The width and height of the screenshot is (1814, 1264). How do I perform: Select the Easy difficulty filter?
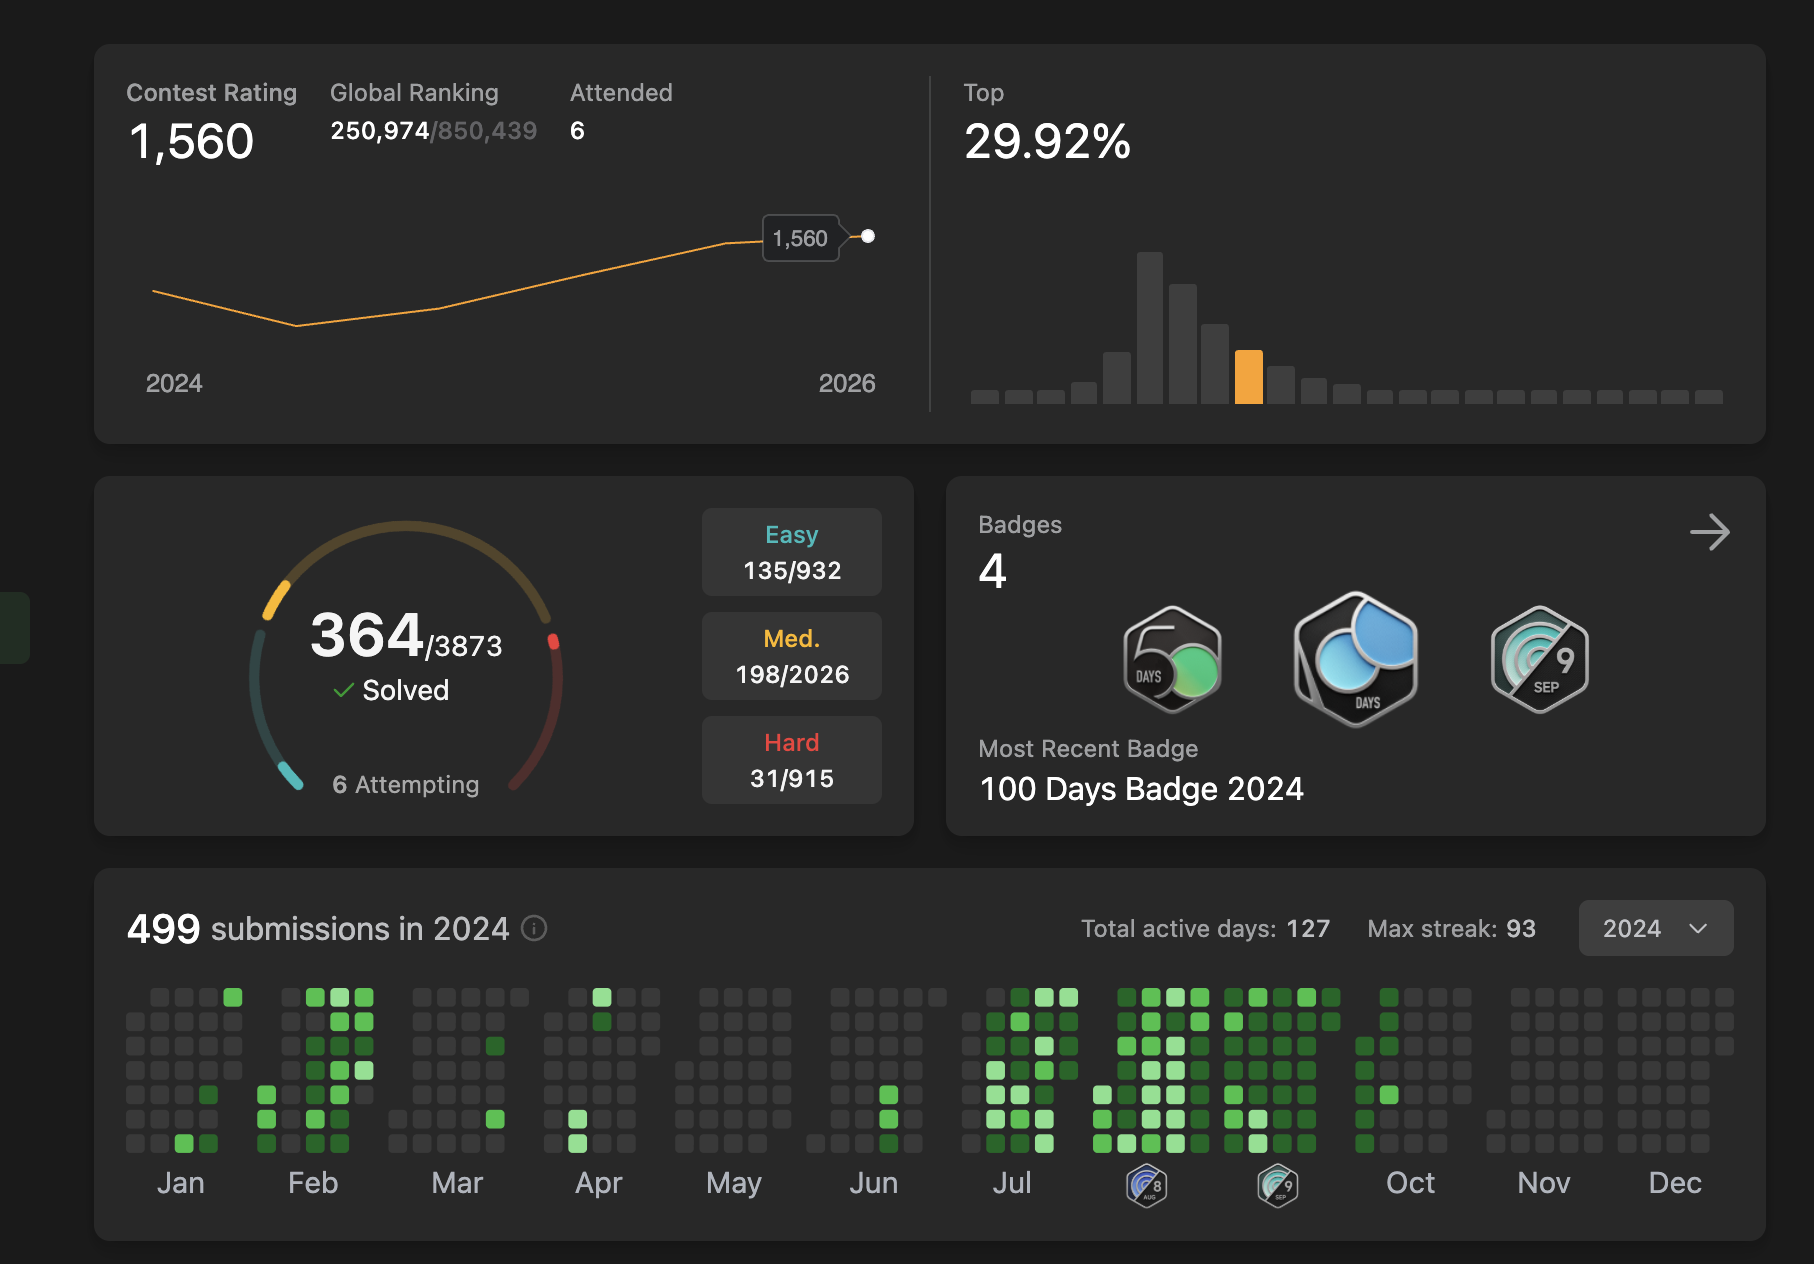(x=791, y=551)
